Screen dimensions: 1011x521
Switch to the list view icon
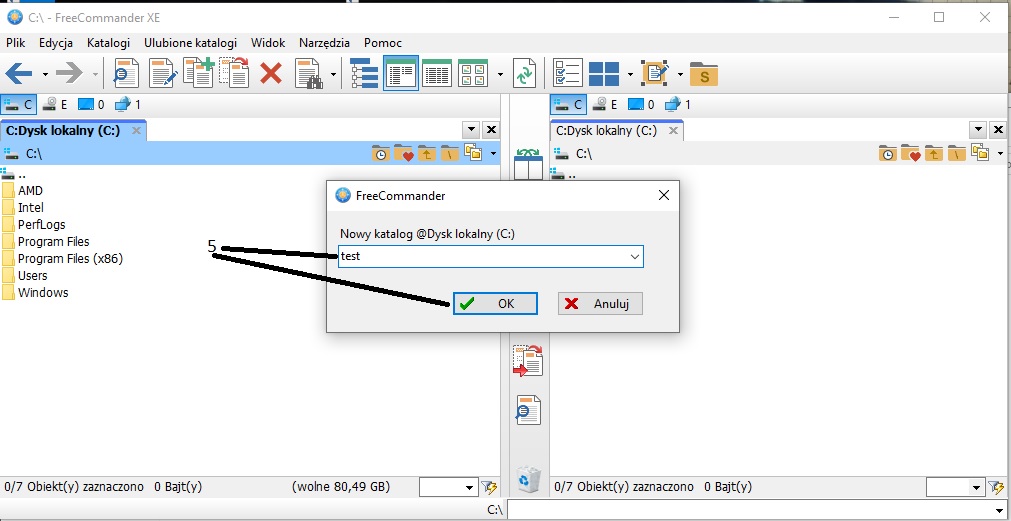coord(401,73)
